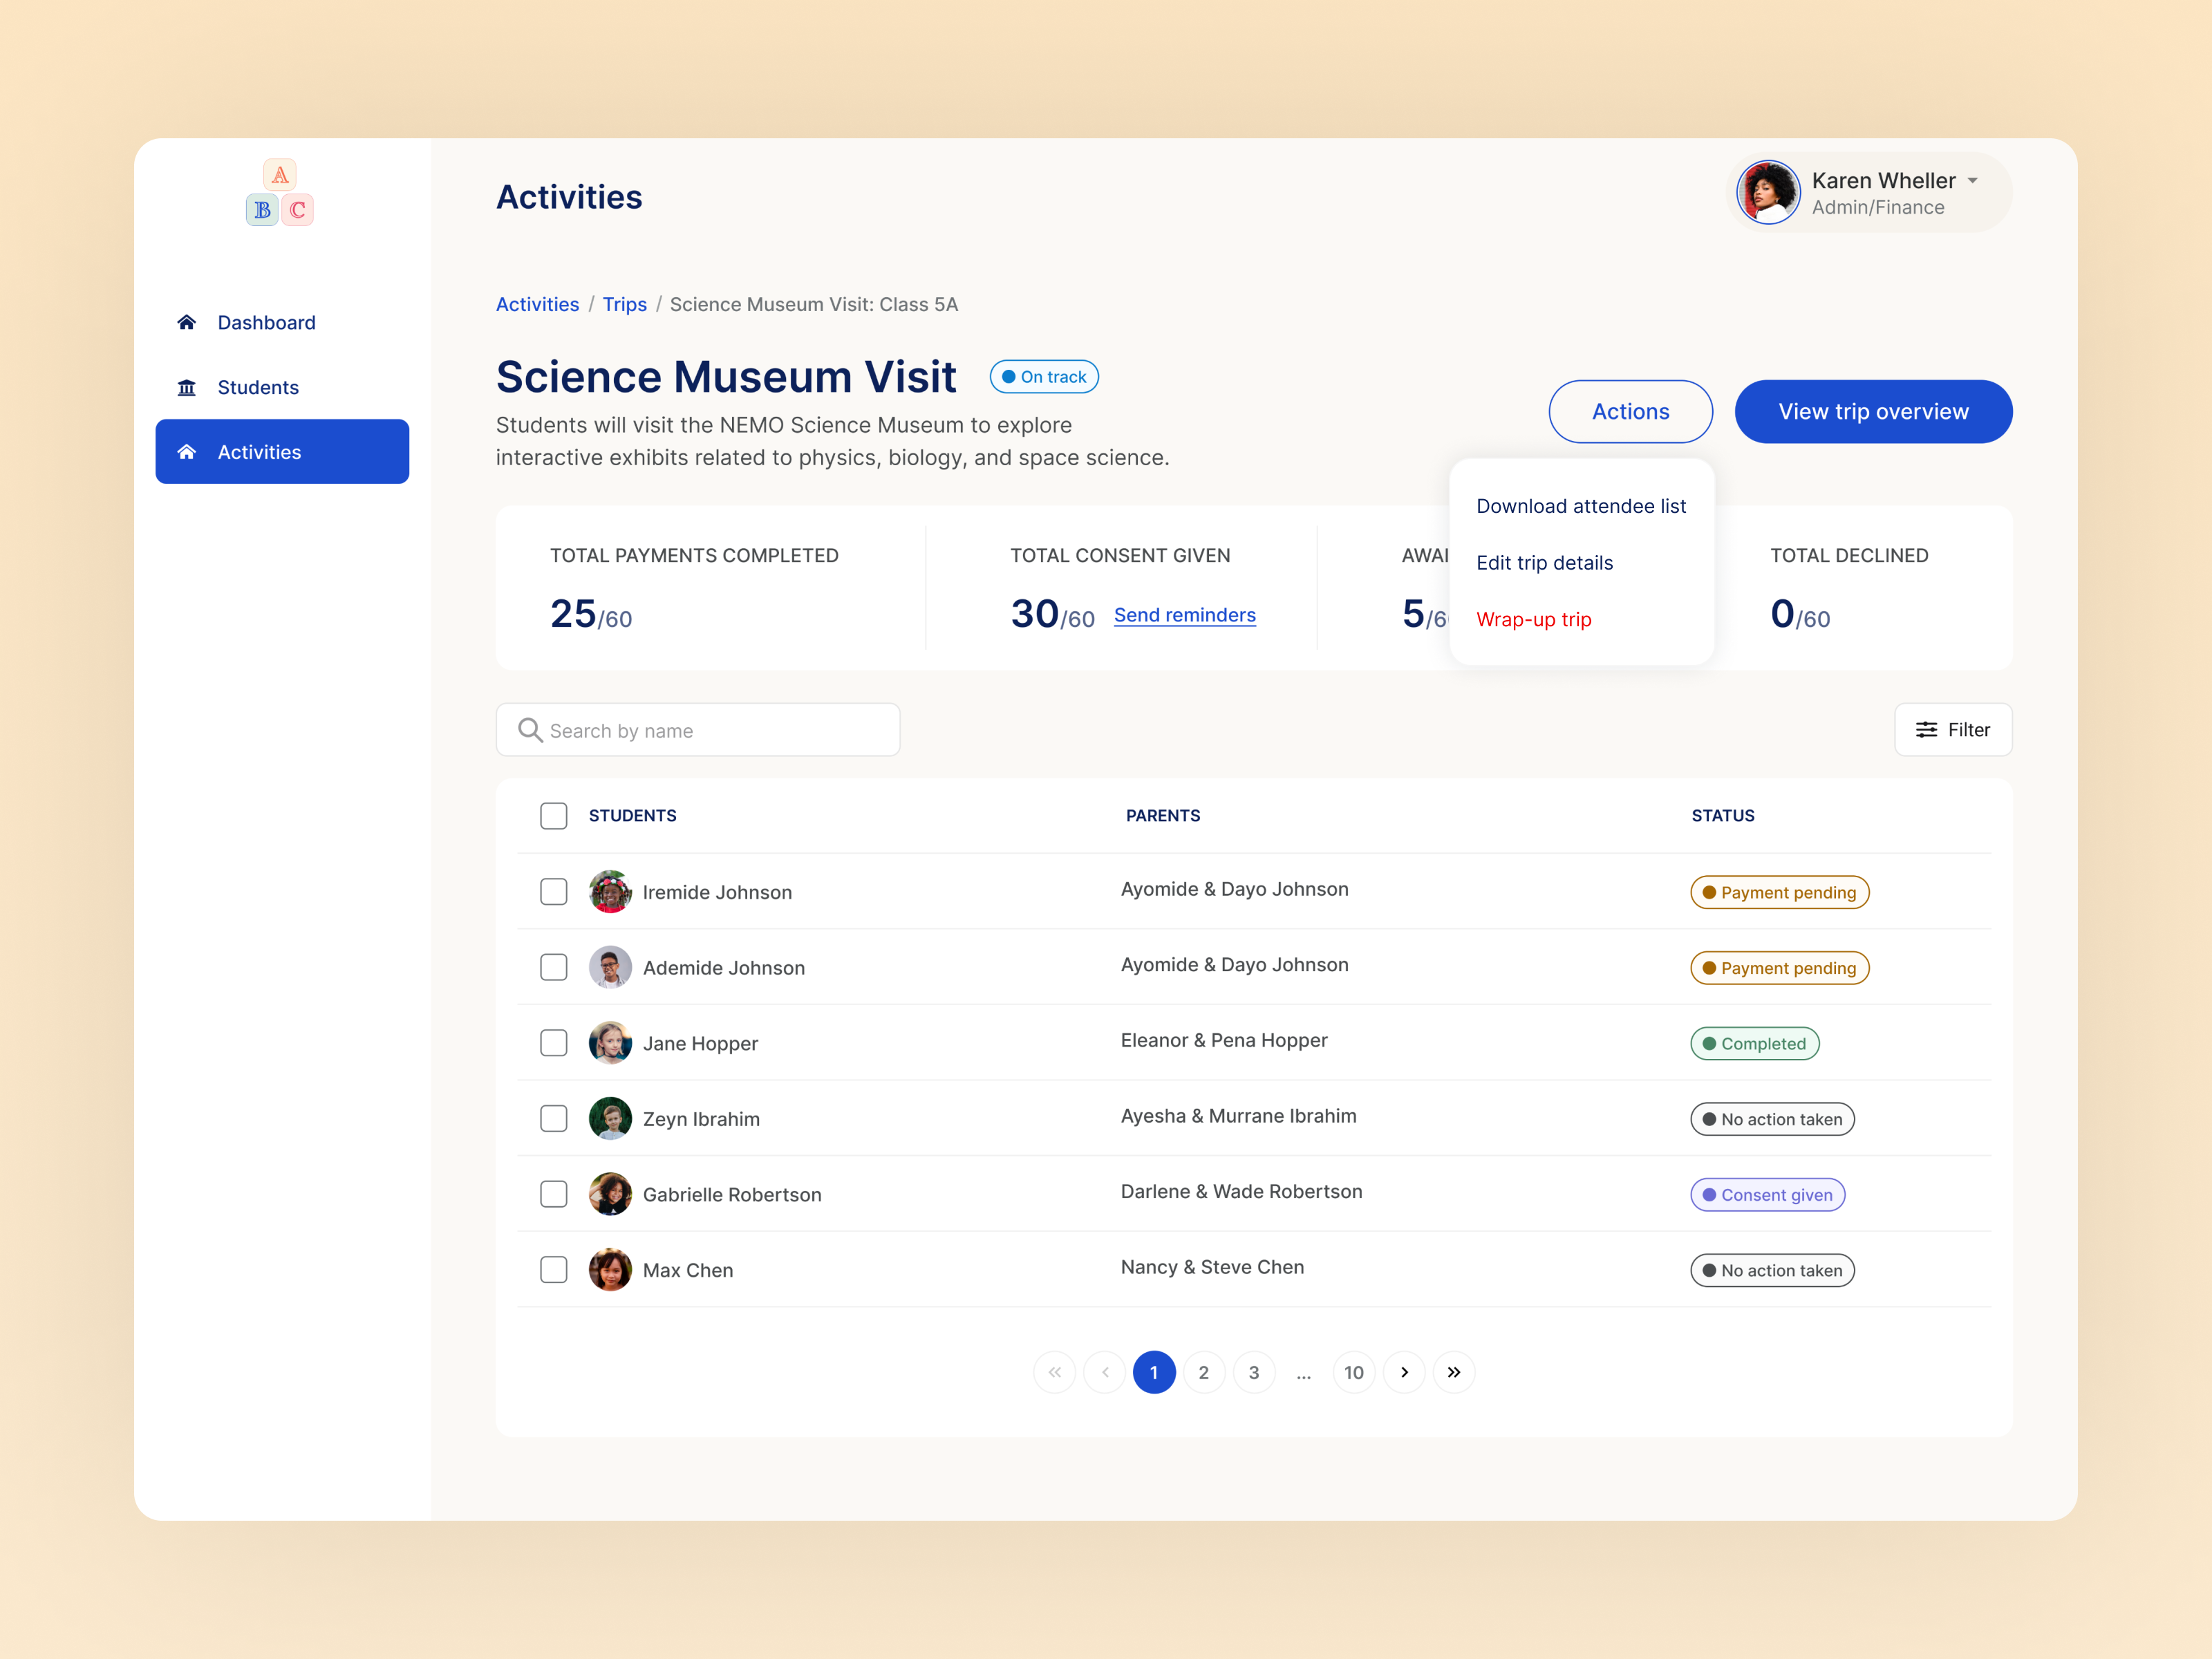Screen dimensions: 2212x1659
Task: Click the Total Payments Completed value 25/60
Action: click(591, 614)
